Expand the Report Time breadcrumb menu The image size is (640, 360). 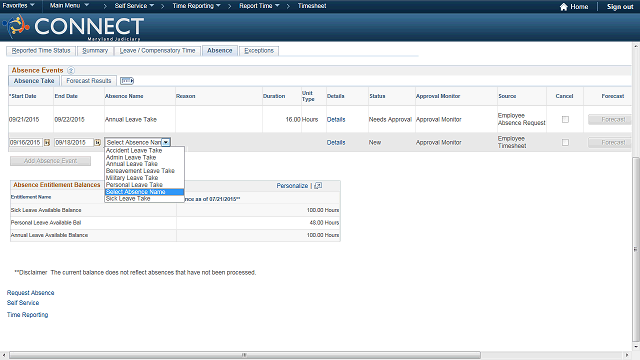(x=259, y=6)
